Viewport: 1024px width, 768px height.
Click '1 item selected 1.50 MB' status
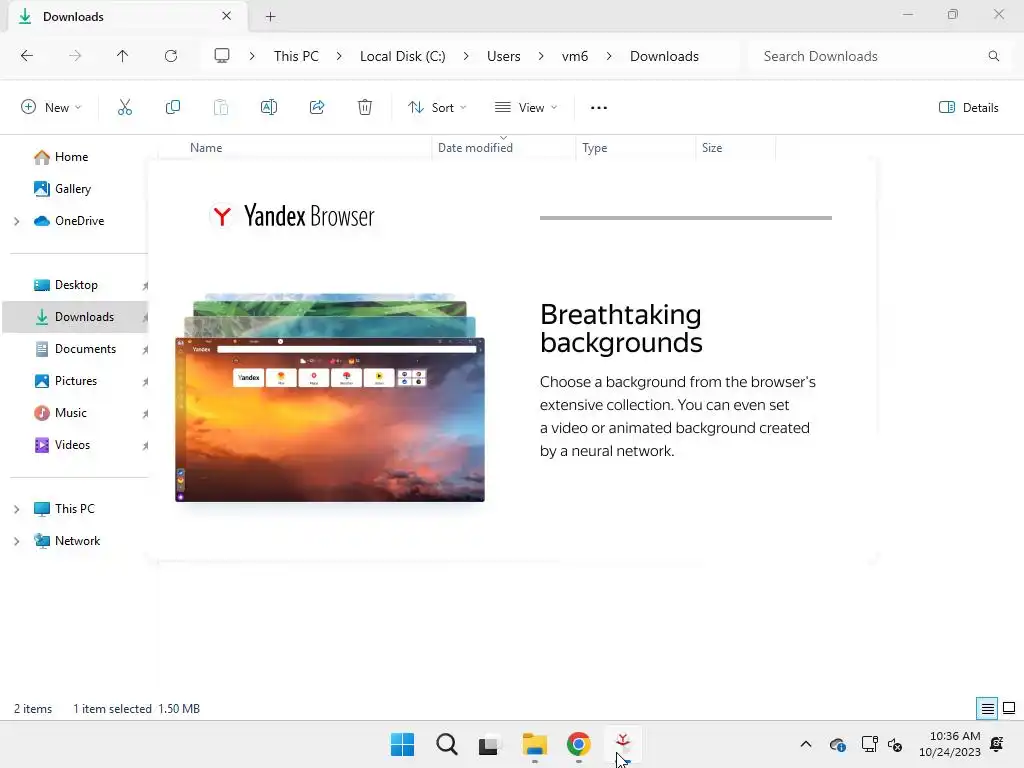[136, 709]
